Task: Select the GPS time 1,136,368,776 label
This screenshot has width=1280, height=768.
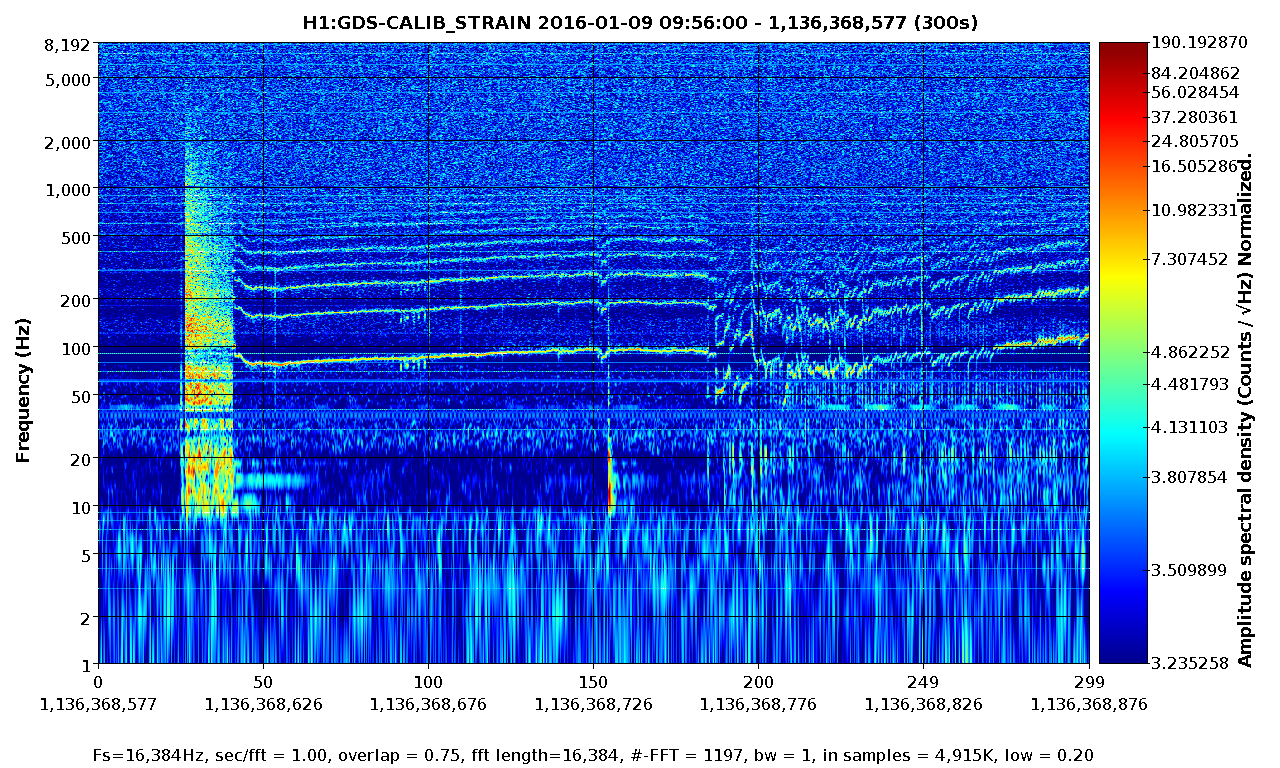Action: pyautogui.click(x=758, y=704)
